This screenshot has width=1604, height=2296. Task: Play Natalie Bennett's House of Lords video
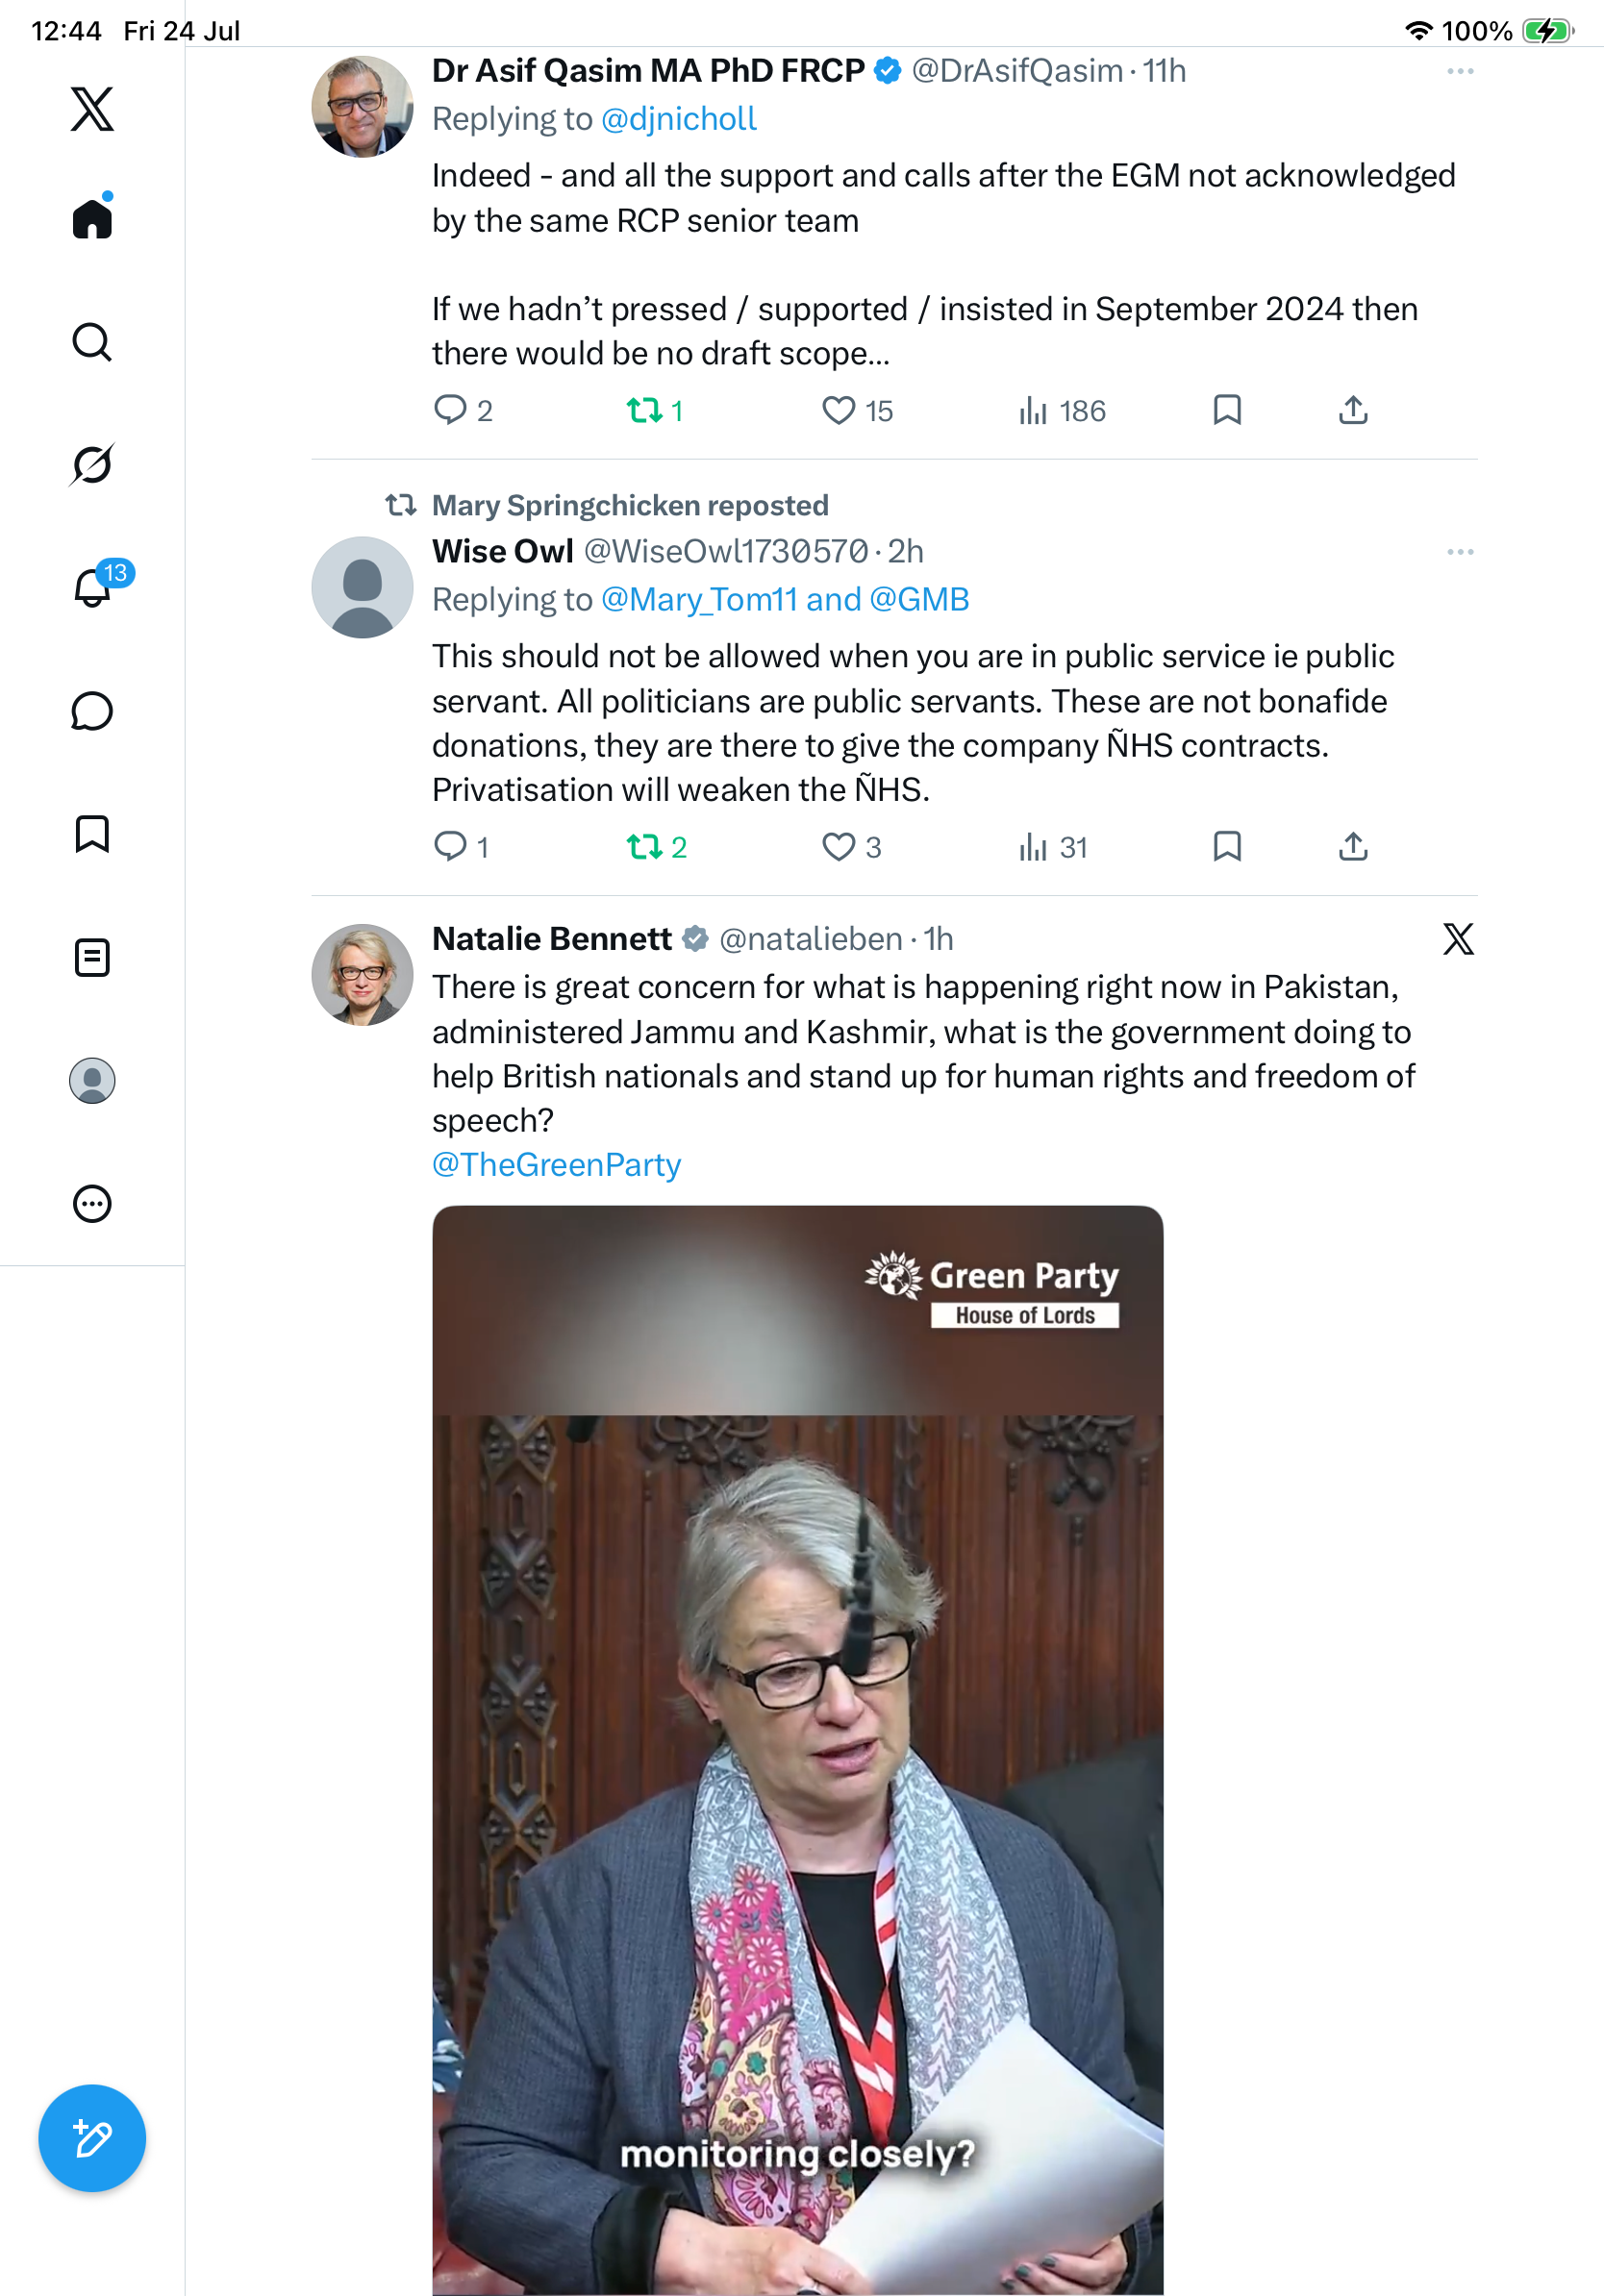pos(798,1750)
